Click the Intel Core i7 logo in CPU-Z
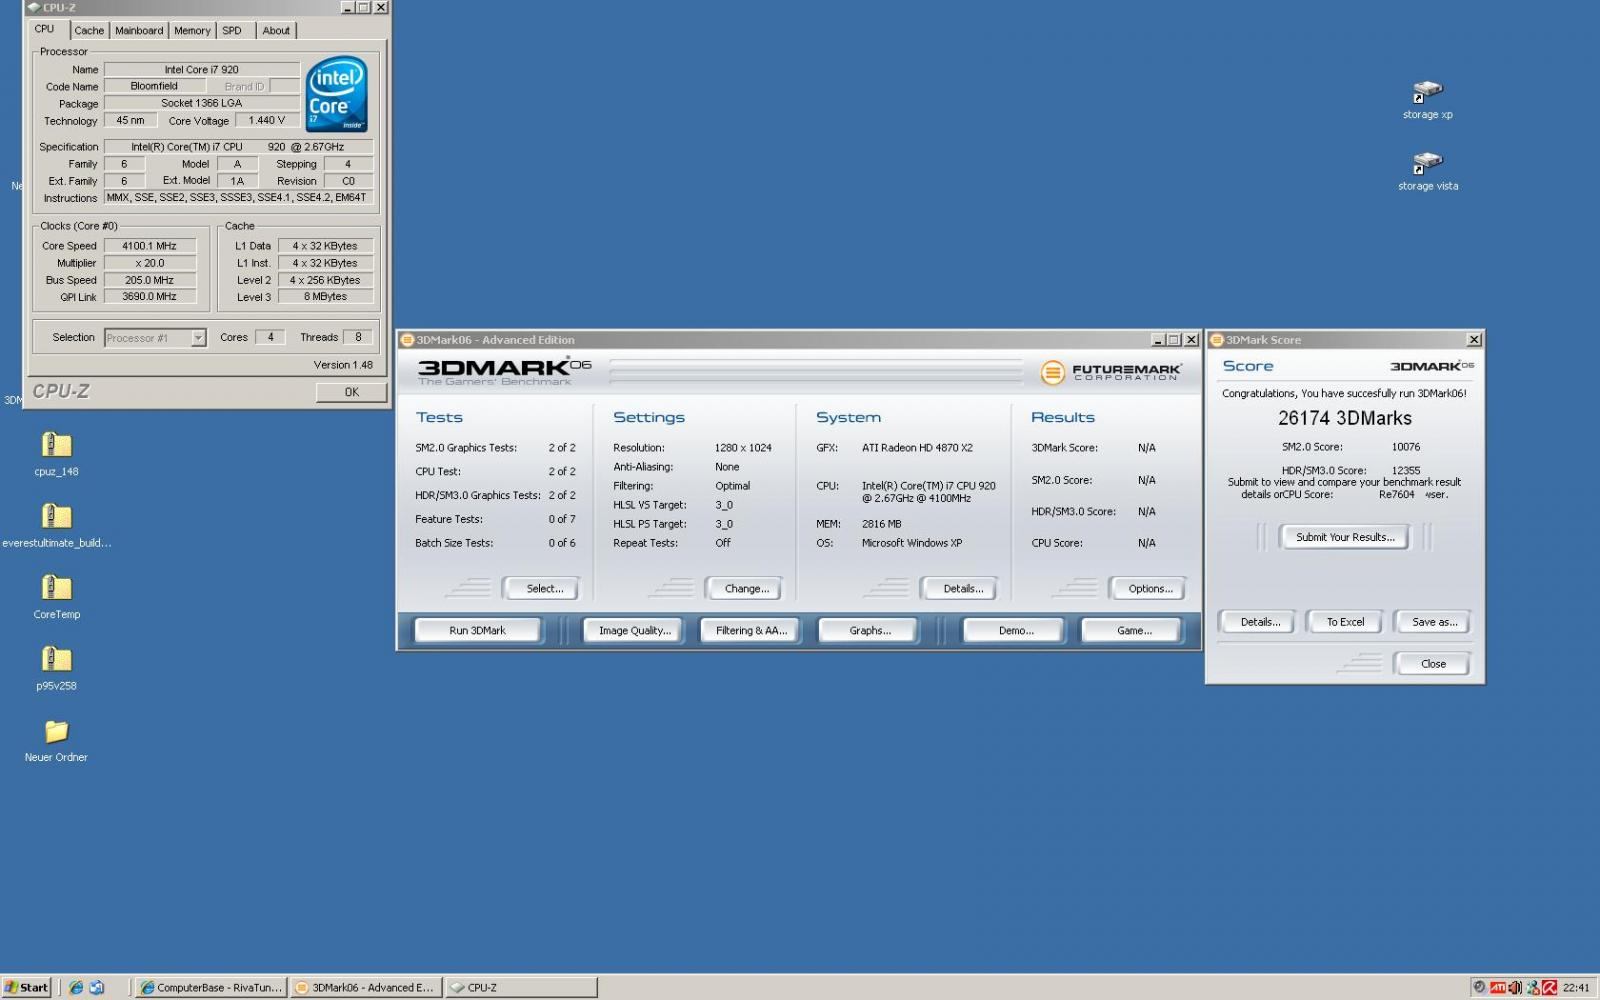 point(337,94)
